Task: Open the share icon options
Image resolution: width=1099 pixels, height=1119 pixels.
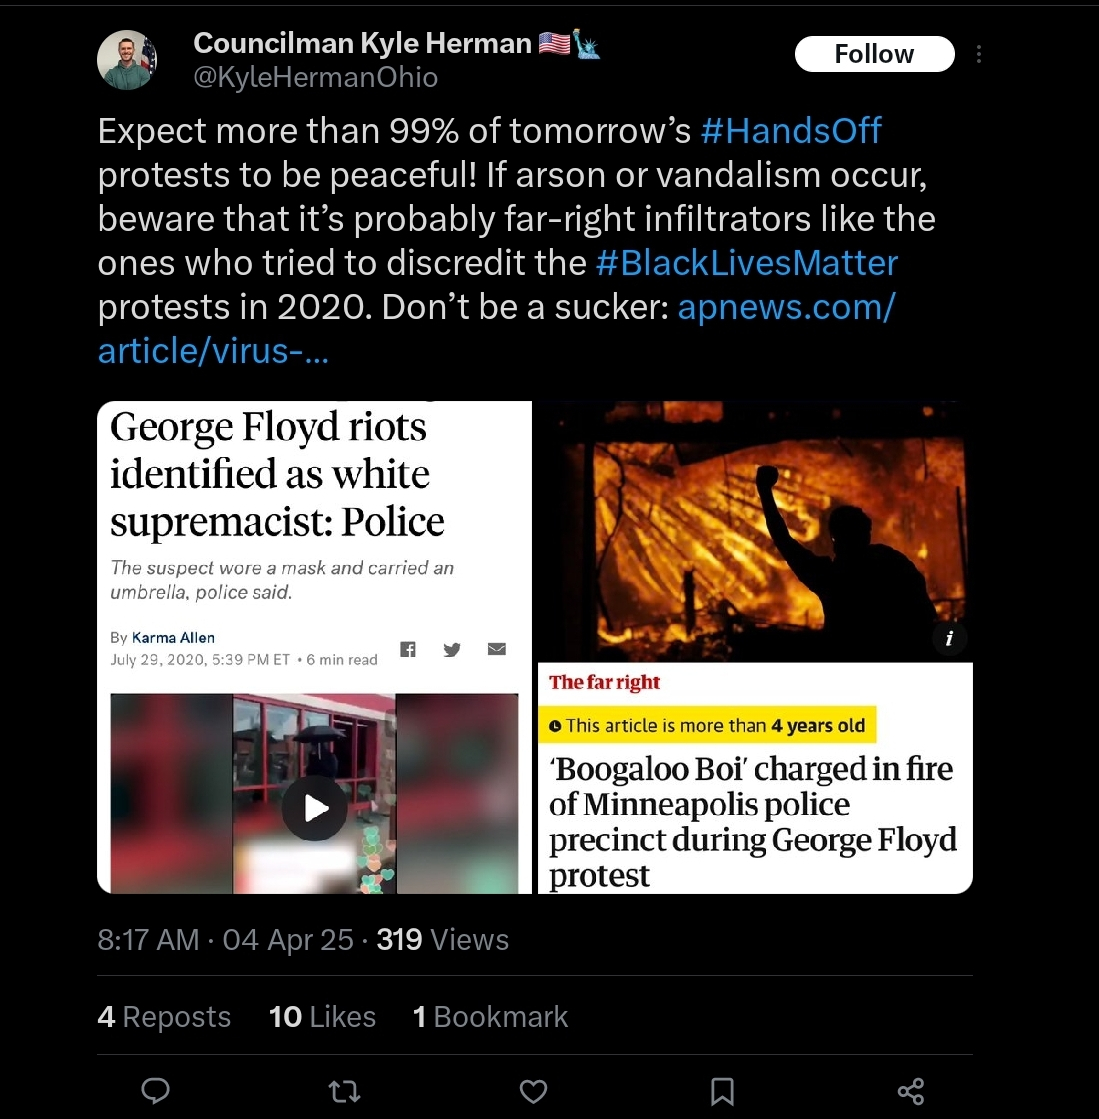Action: [910, 1091]
